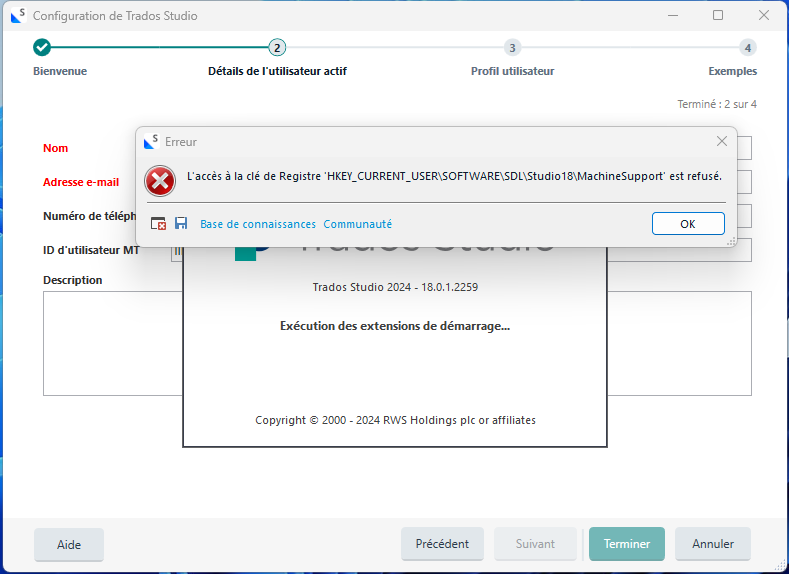789x574 pixels.
Task: Open the Base de connaissances link
Action: pos(258,224)
